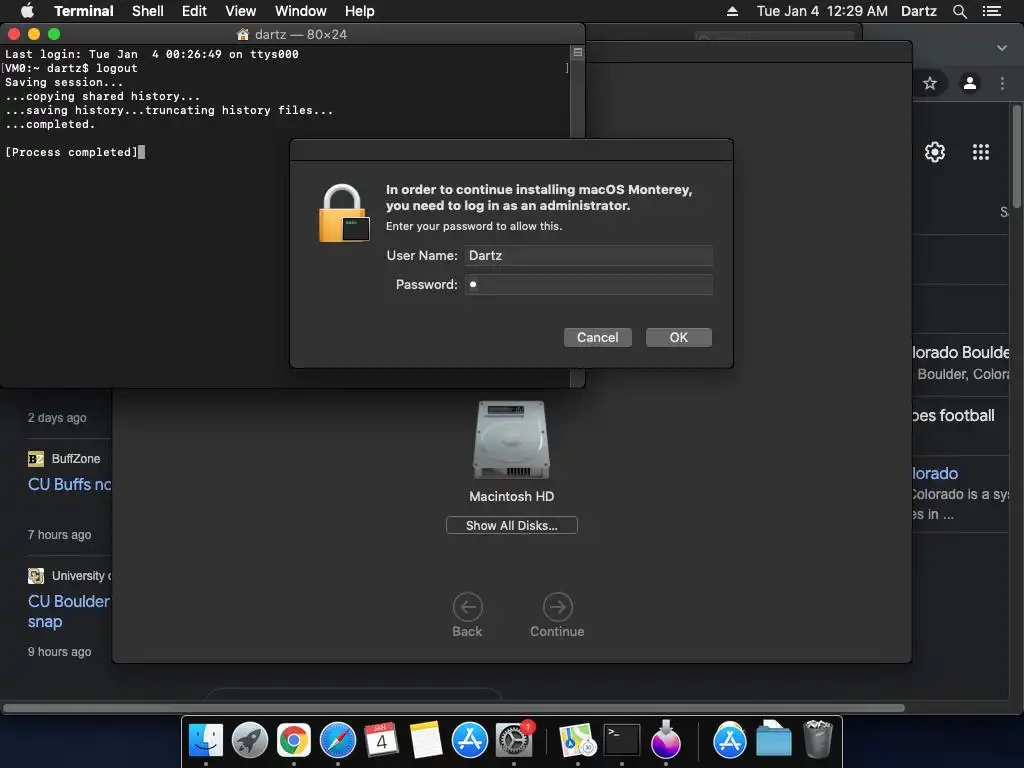Launch Launchpad rocket icon in Dock

[x=249, y=741]
